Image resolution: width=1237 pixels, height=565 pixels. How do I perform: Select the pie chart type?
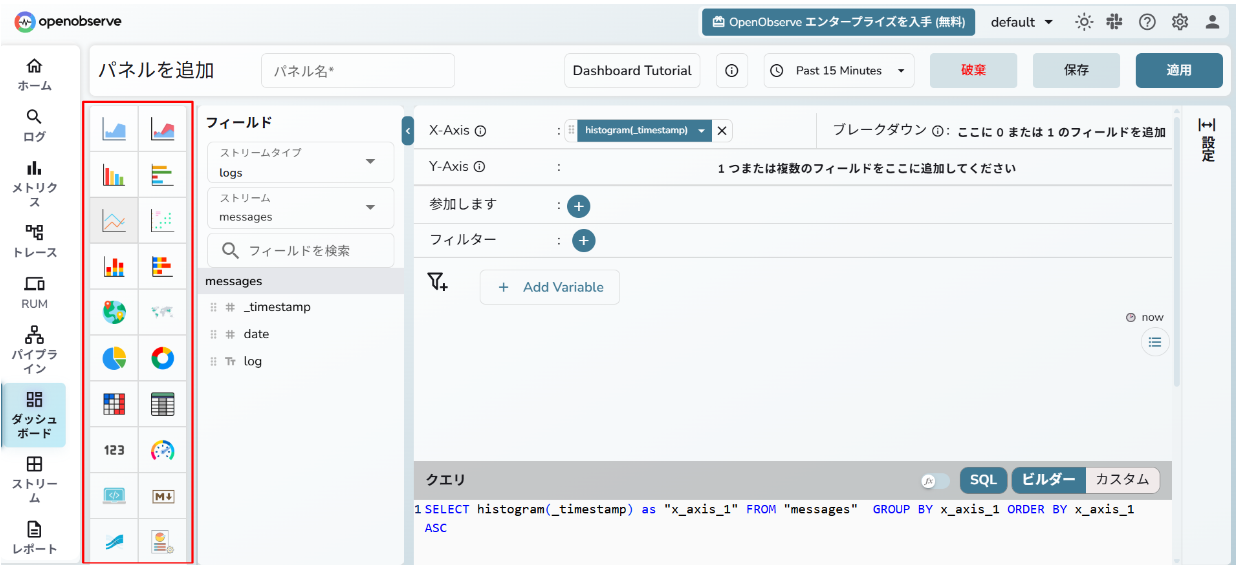[114, 358]
